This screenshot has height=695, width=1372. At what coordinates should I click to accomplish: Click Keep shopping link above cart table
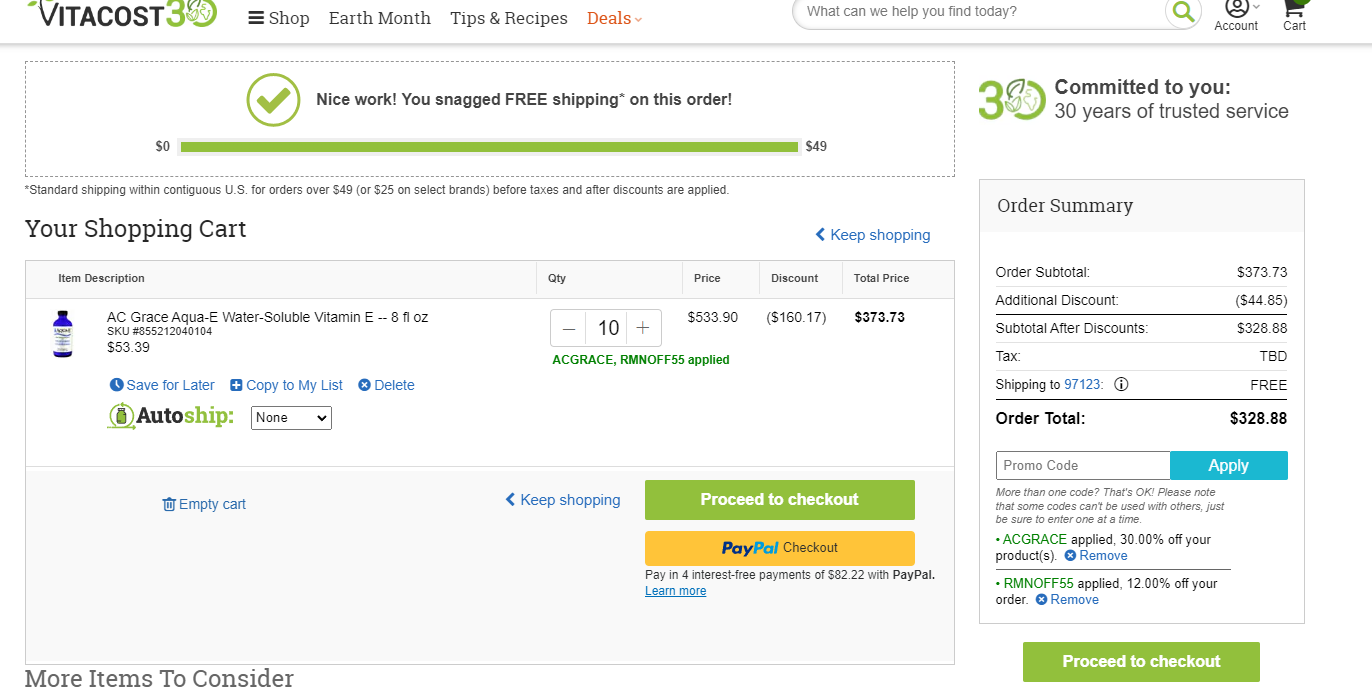pyautogui.click(x=873, y=235)
